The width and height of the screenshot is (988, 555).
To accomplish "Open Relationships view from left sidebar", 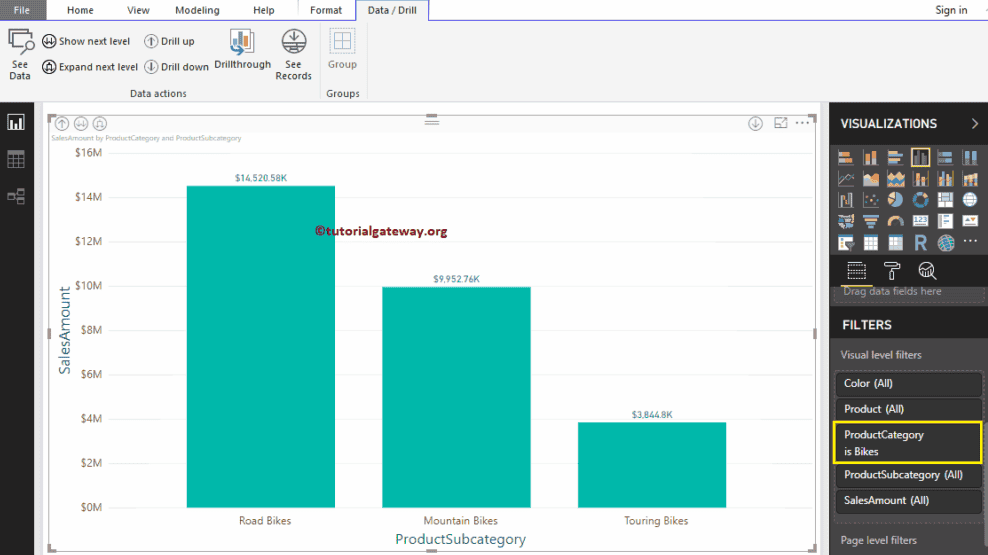I will (x=16, y=196).
